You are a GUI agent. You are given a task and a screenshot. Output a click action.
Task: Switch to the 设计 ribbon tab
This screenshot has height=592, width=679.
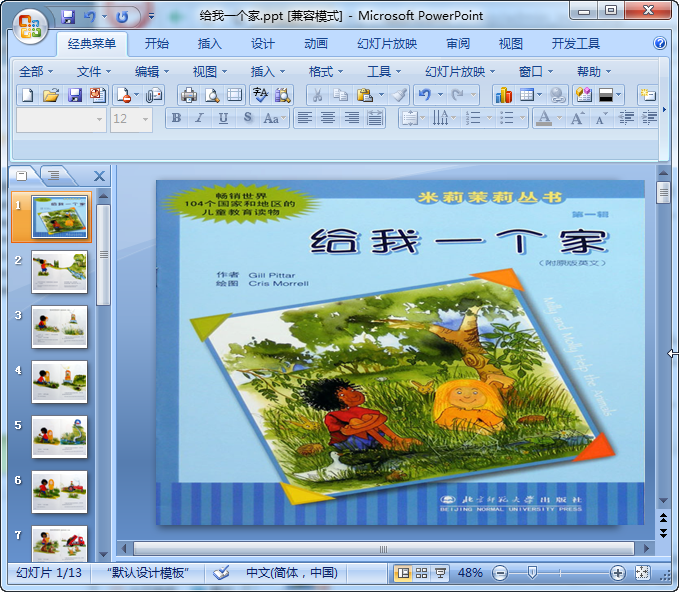pos(263,44)
